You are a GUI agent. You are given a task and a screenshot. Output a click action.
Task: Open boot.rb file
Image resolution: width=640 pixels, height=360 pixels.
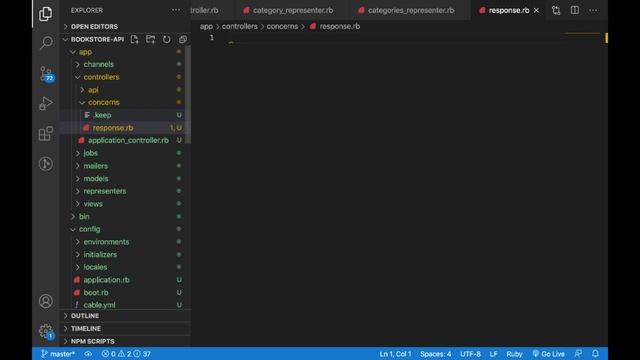(96, 292)
